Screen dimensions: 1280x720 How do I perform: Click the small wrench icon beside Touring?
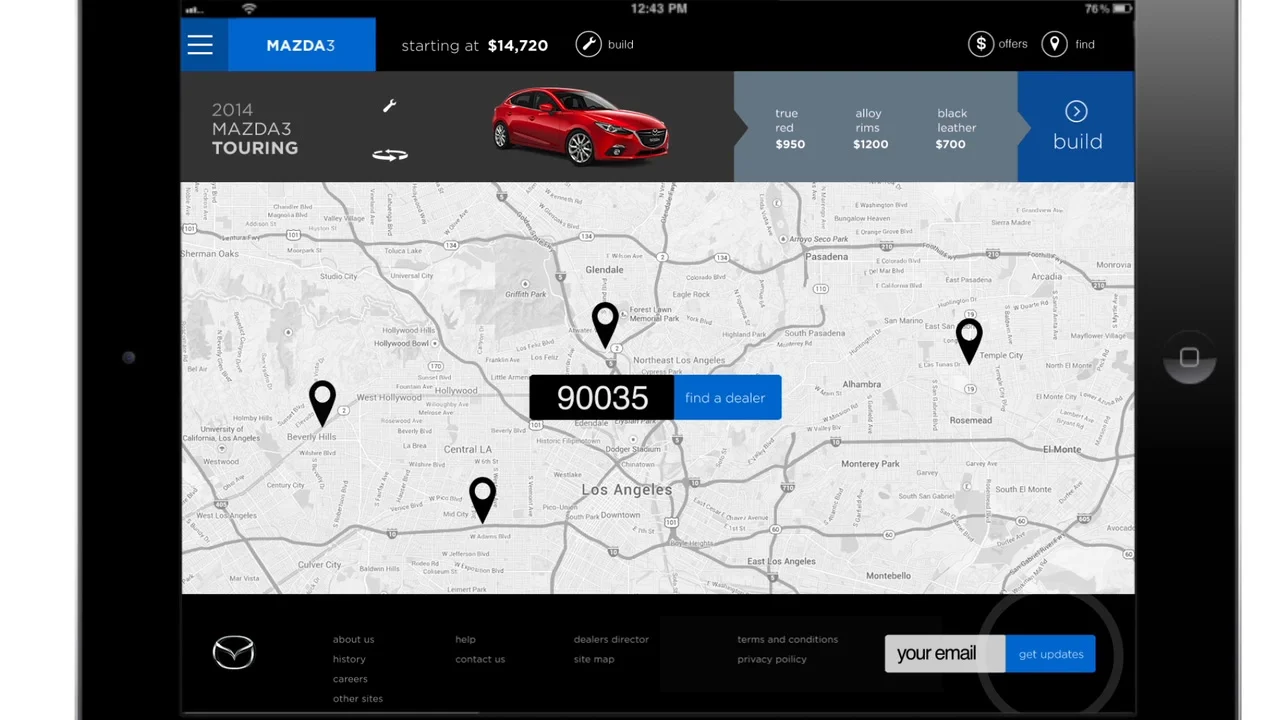click(x=390, y=106)
